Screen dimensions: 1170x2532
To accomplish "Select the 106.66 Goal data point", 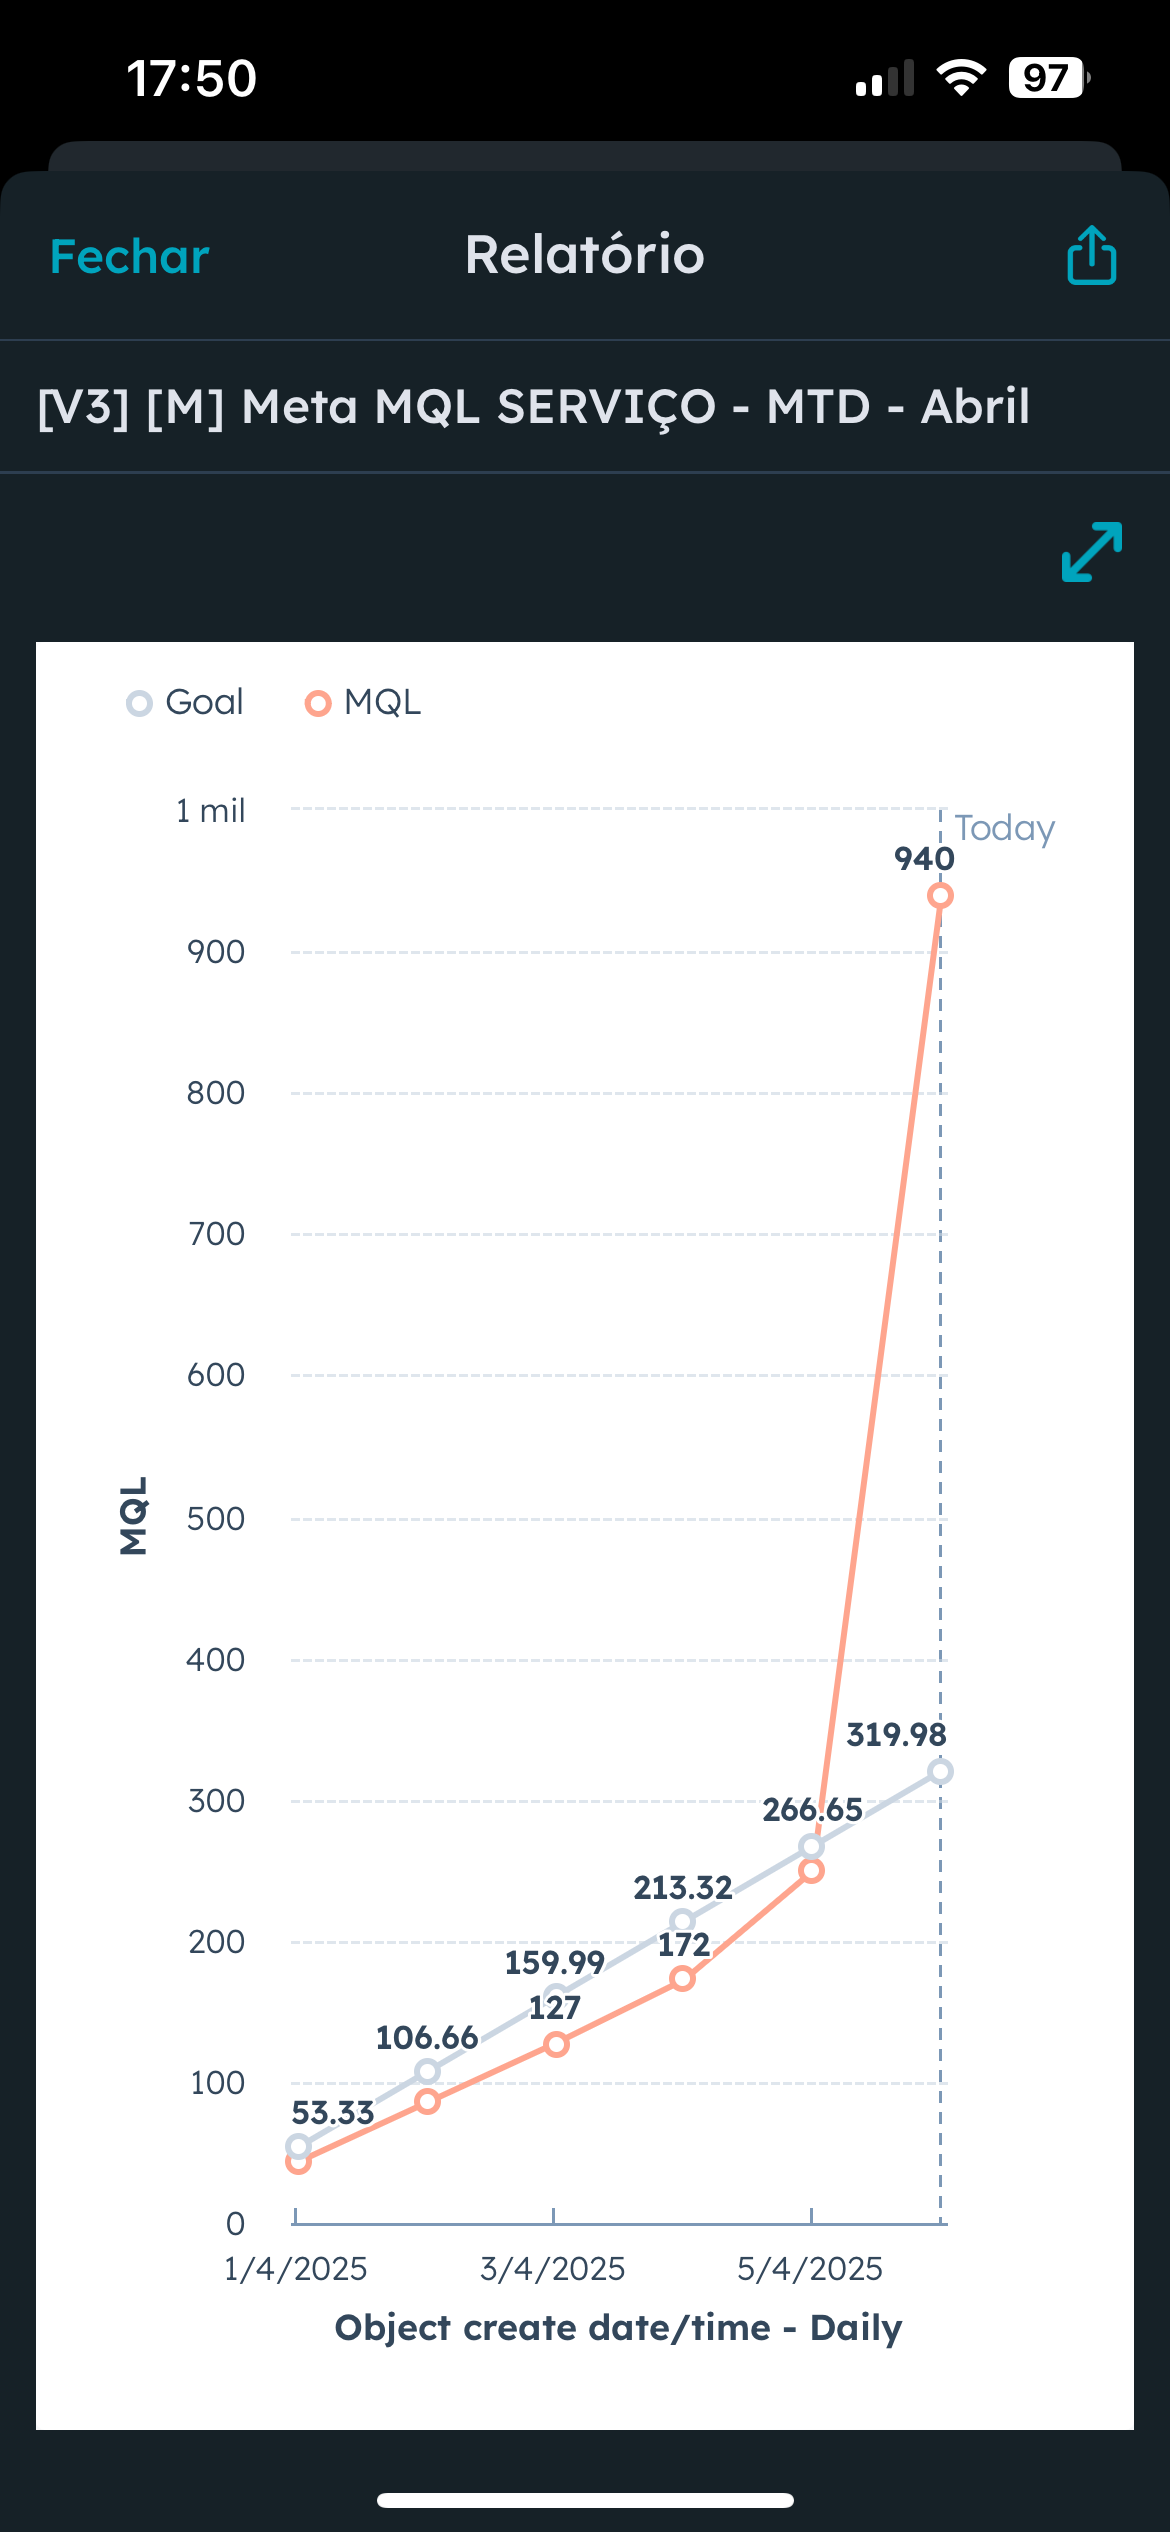I will (x=427, y=2071).
